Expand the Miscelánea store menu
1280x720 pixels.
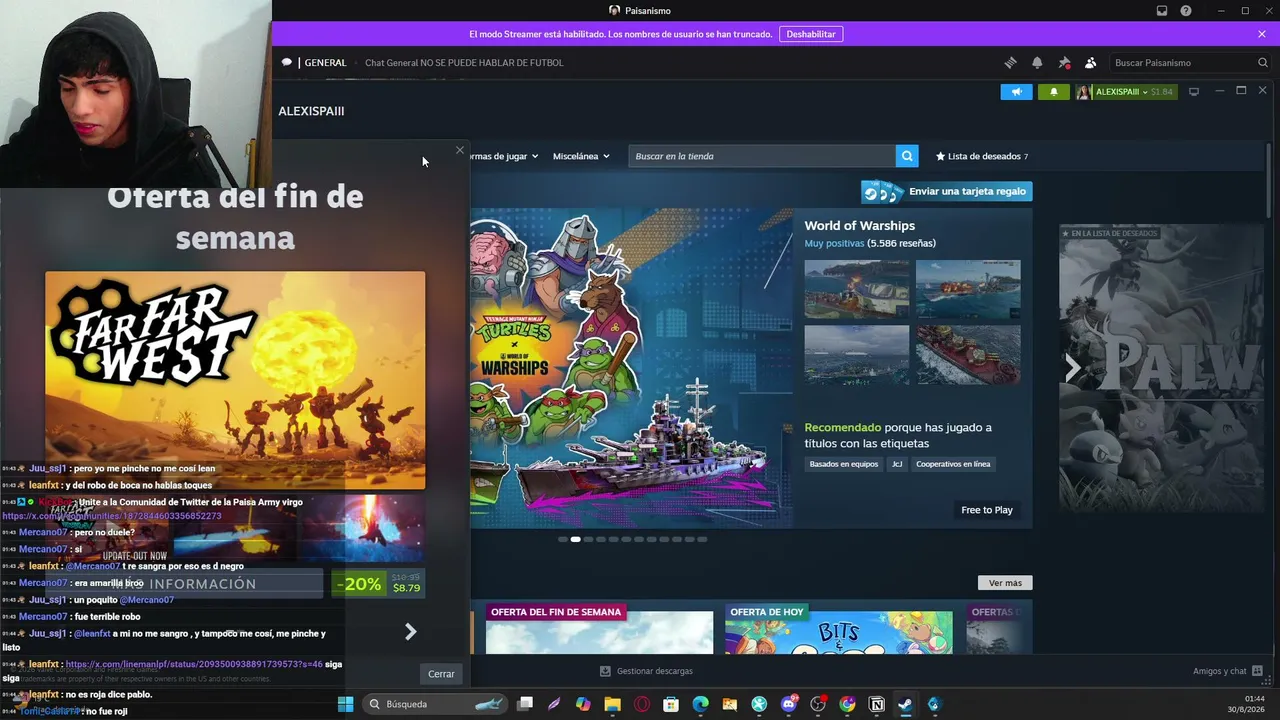(x=581, y=156)
